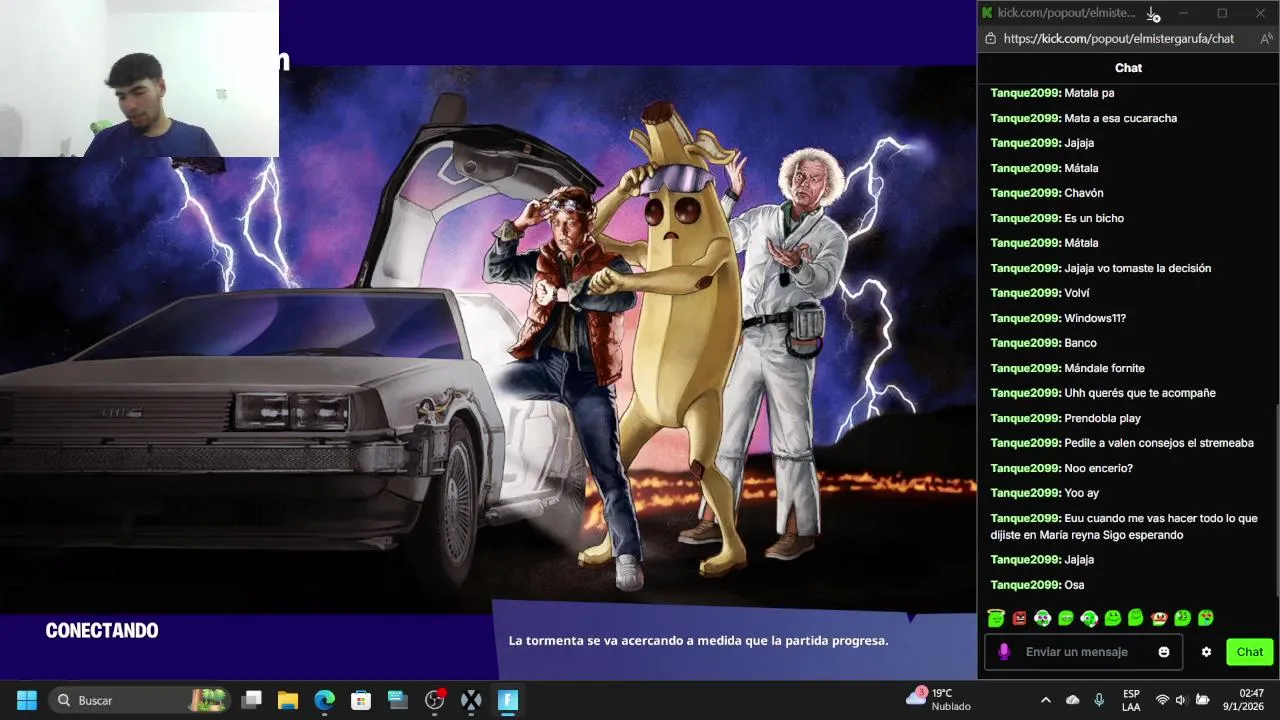This screenshot has width=1280, height=720.
Task: Click Tanque2099 username on Windows11? message
Action: [1026, 318]
